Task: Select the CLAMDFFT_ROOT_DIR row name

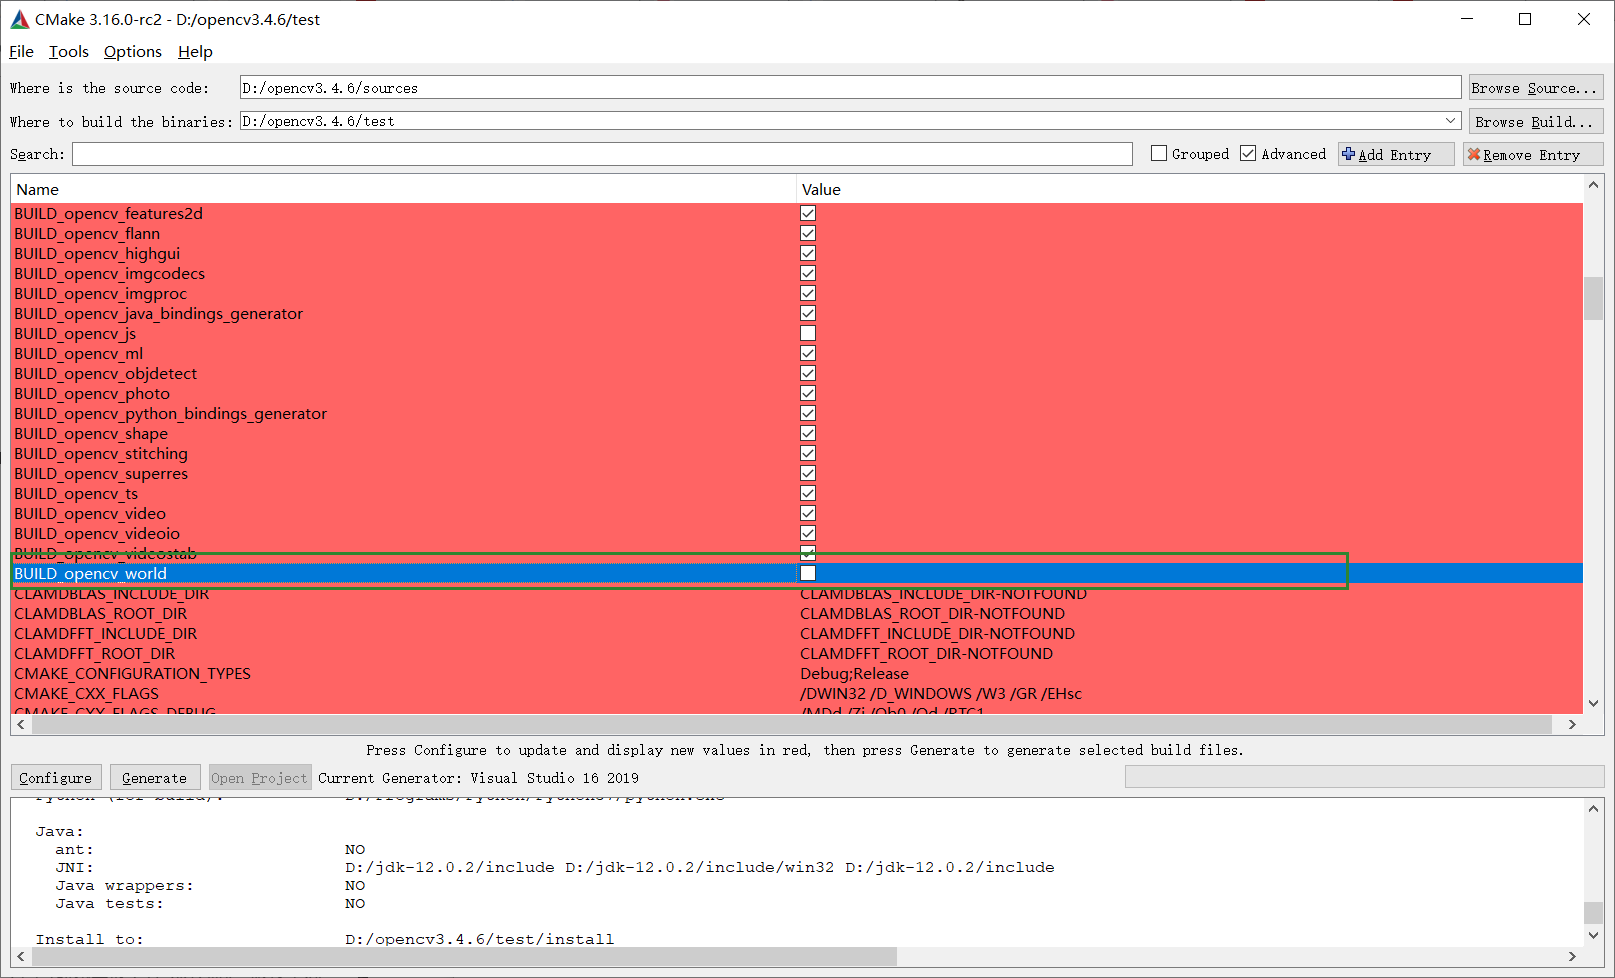Action: click(94, 653)
